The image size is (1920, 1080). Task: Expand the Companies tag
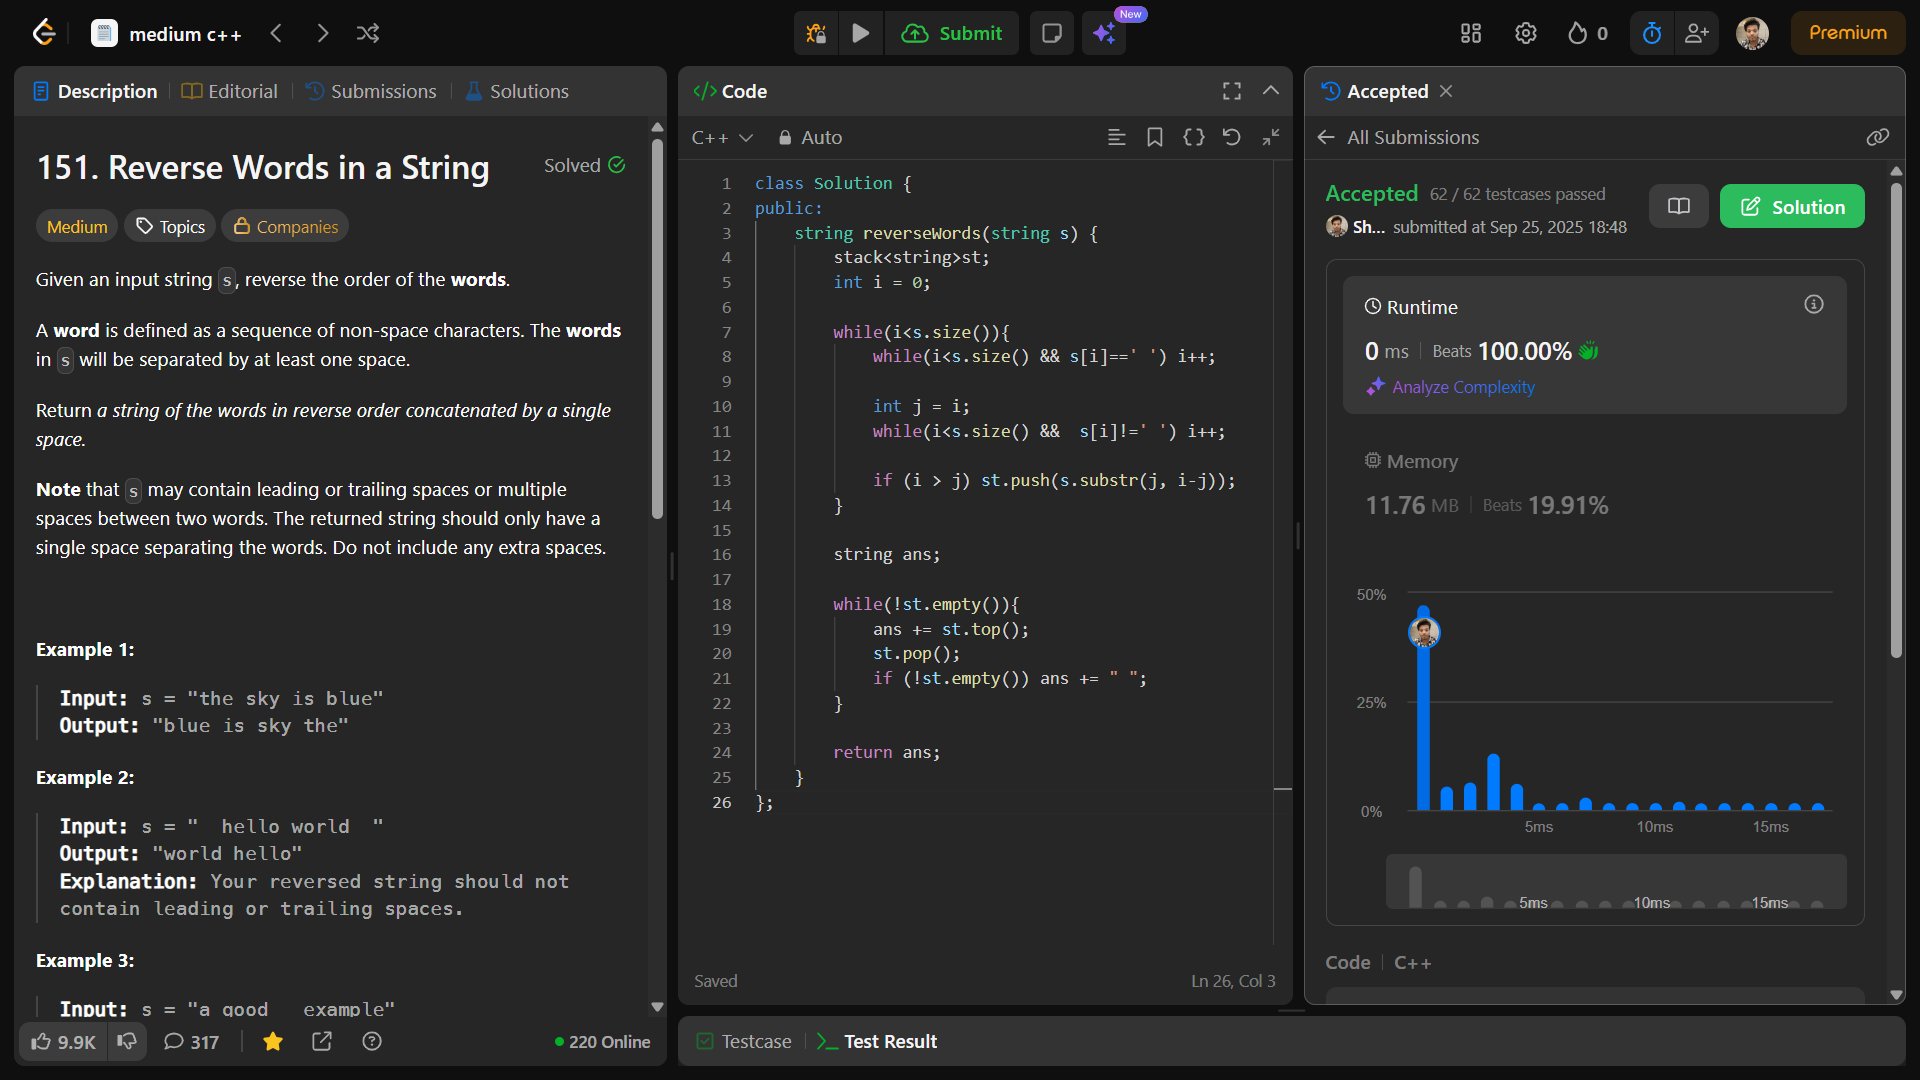pyautogui.click(x=285, y=227)
